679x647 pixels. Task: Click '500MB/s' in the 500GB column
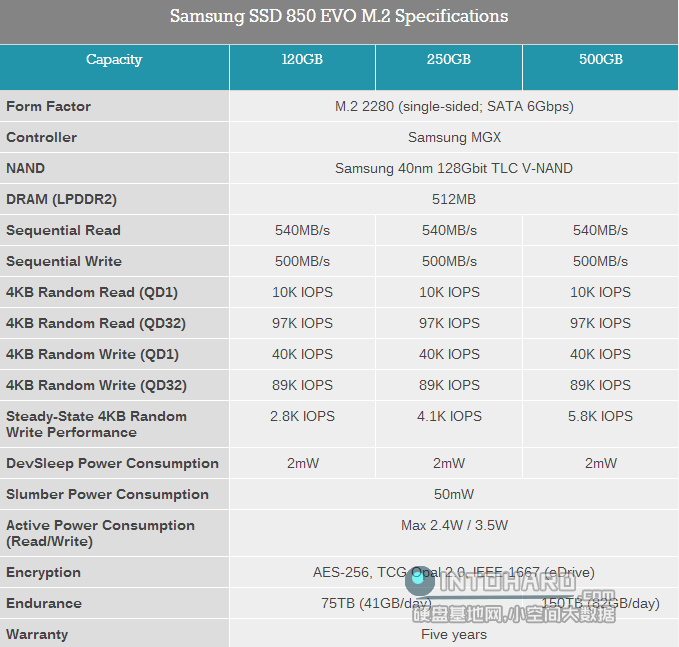click(600, 262)
